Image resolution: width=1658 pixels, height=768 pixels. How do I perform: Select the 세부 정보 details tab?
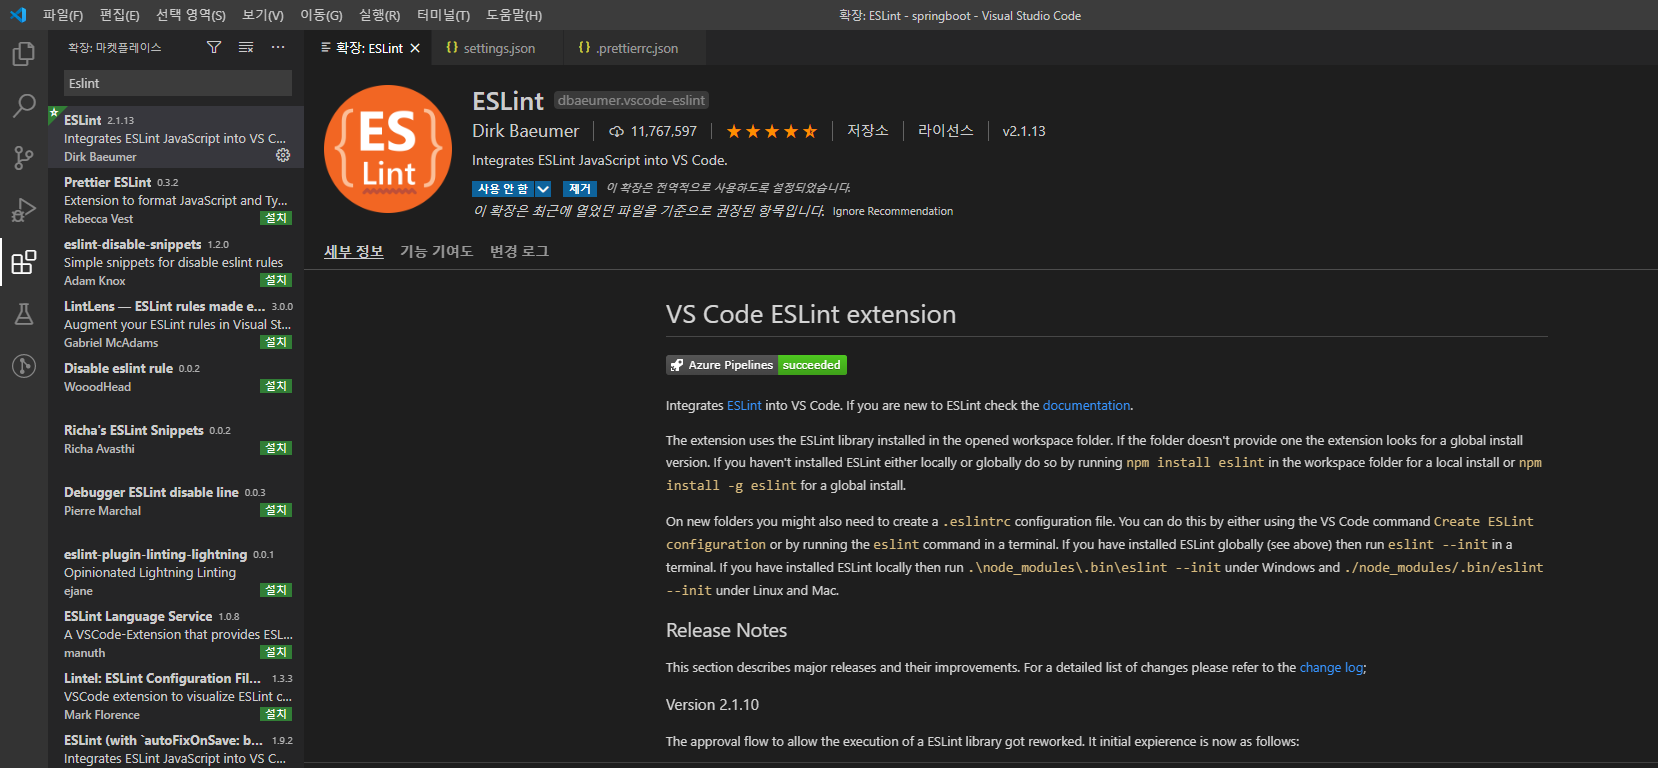point(354,251)
